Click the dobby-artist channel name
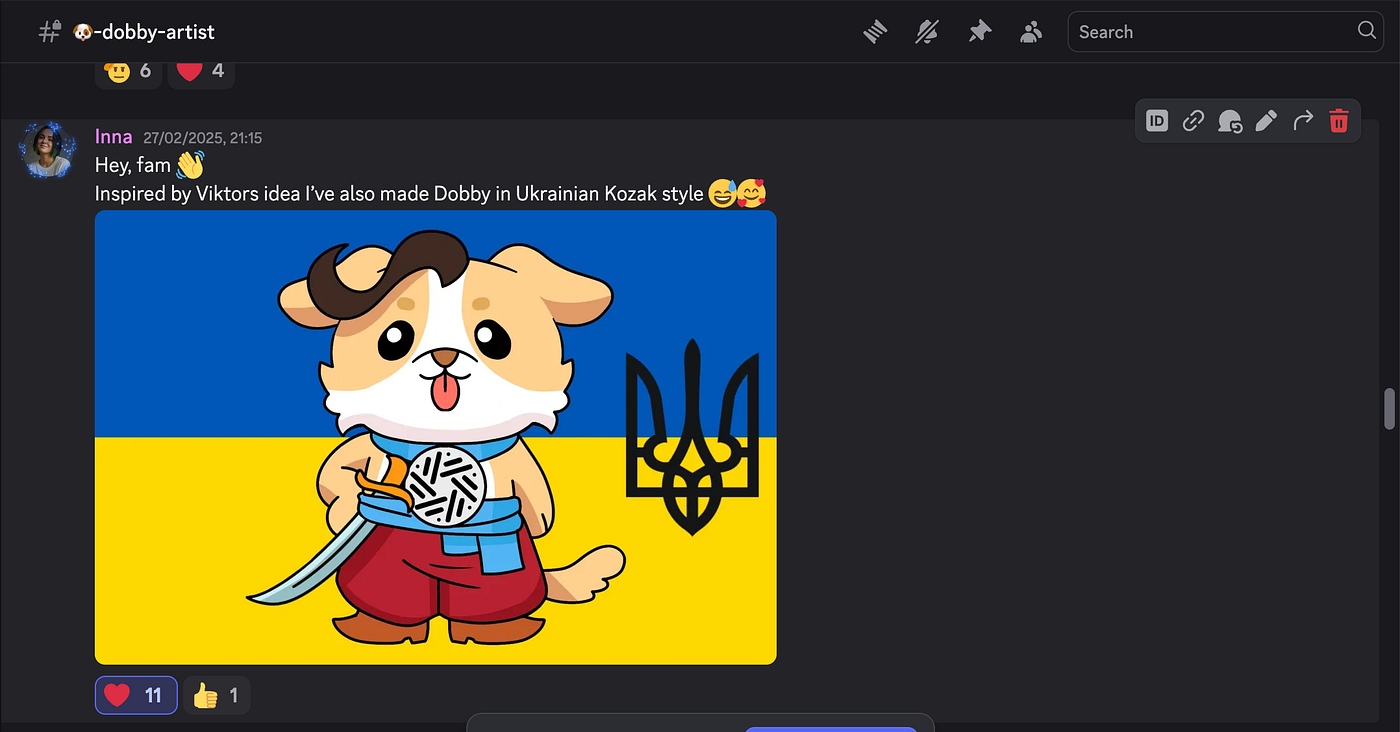The width and height of the screenshot is (1400, 732). pyautogui.click(x=144, y=32)
